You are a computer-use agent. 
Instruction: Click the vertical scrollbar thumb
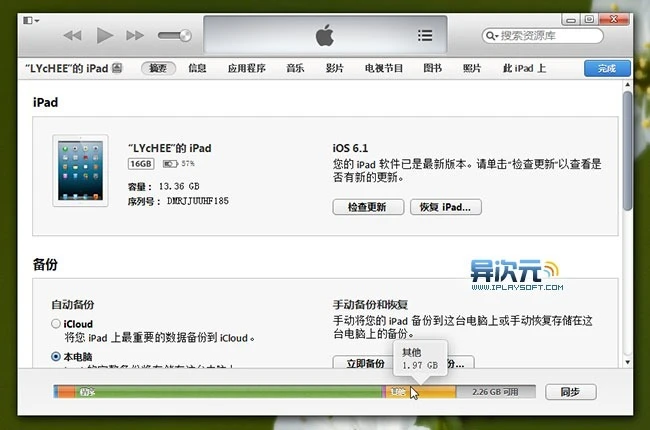[628, 151]
